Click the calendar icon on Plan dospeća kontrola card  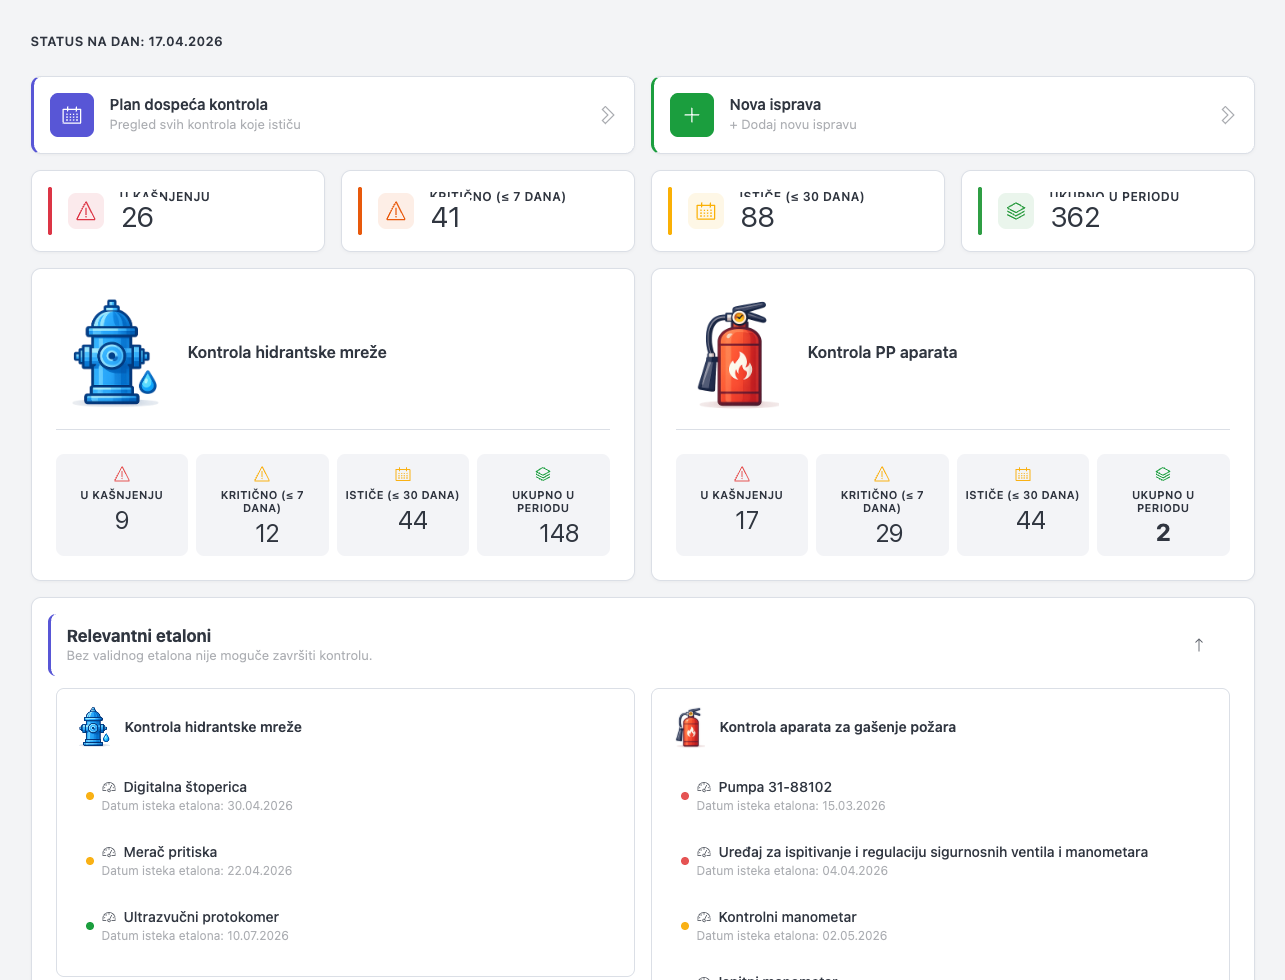[71, 114]
